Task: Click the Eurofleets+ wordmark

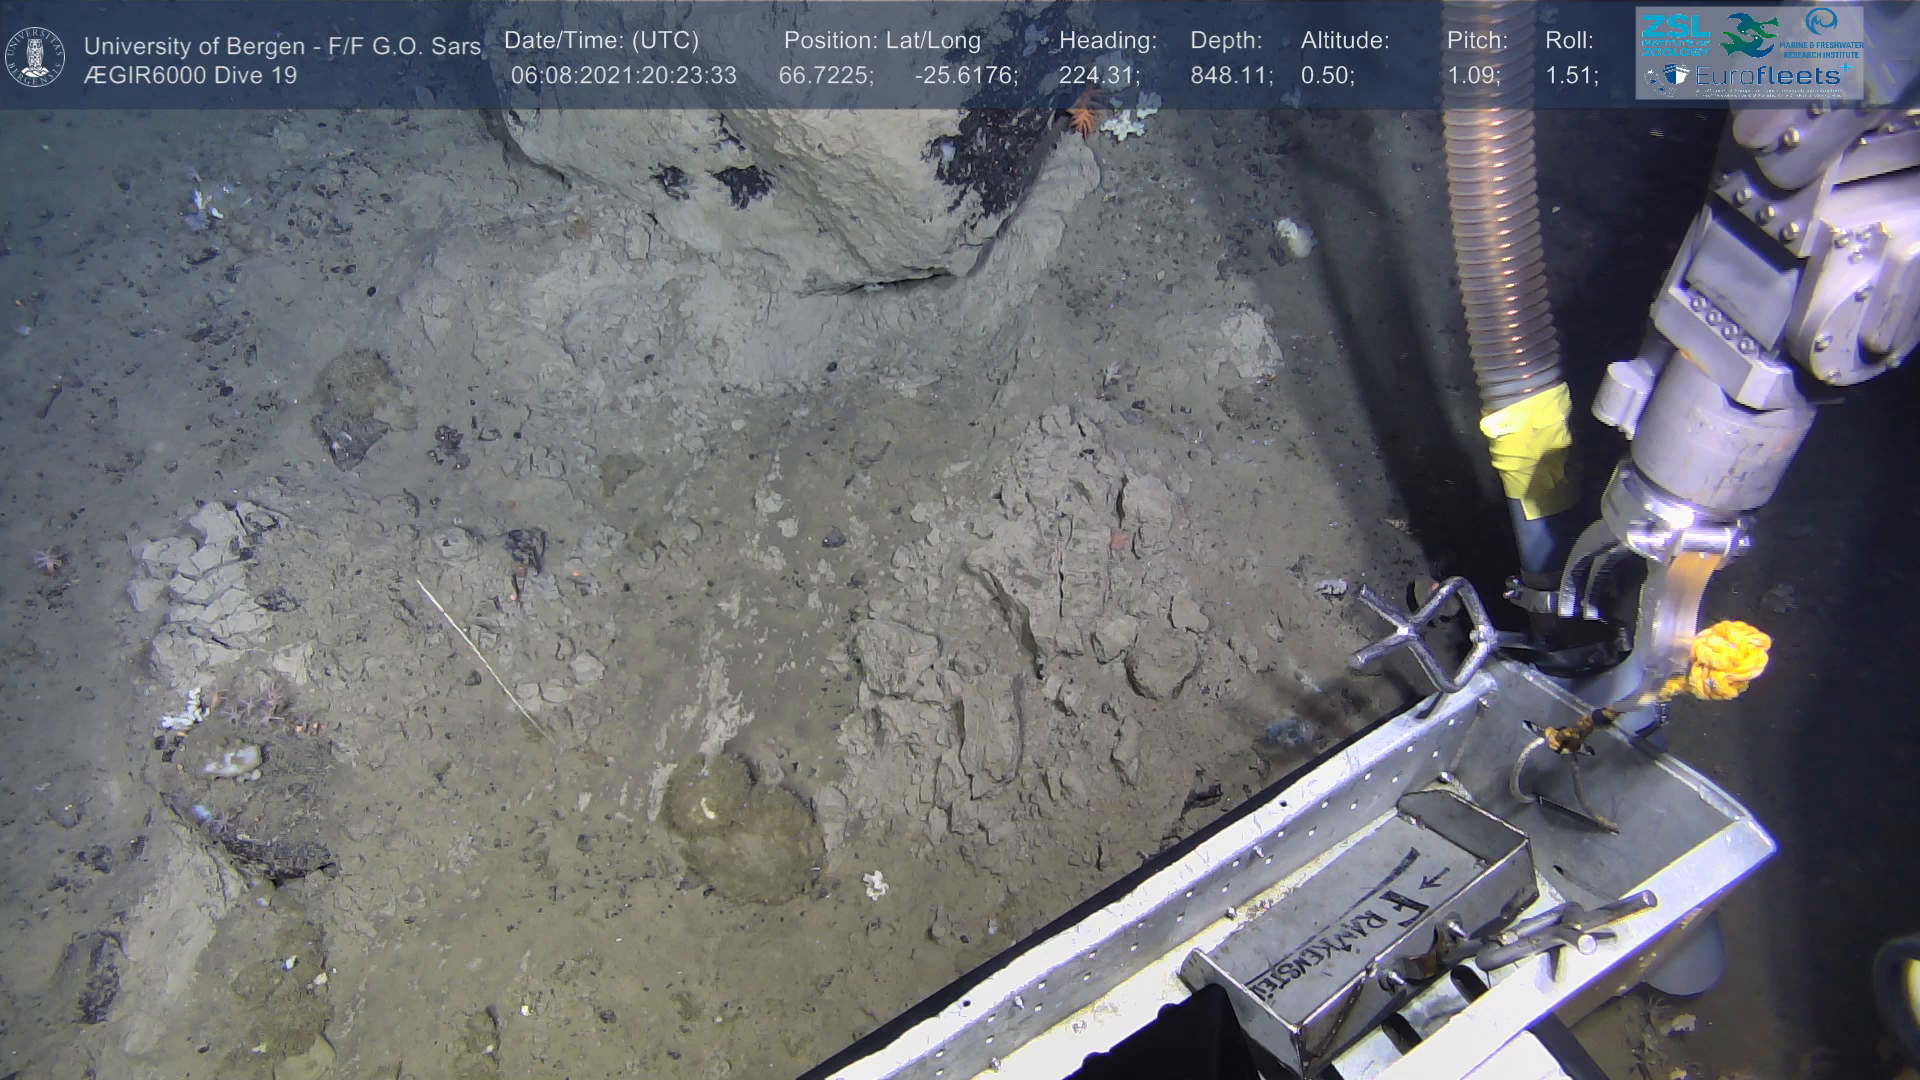Action: click(x=1768, y=76)
